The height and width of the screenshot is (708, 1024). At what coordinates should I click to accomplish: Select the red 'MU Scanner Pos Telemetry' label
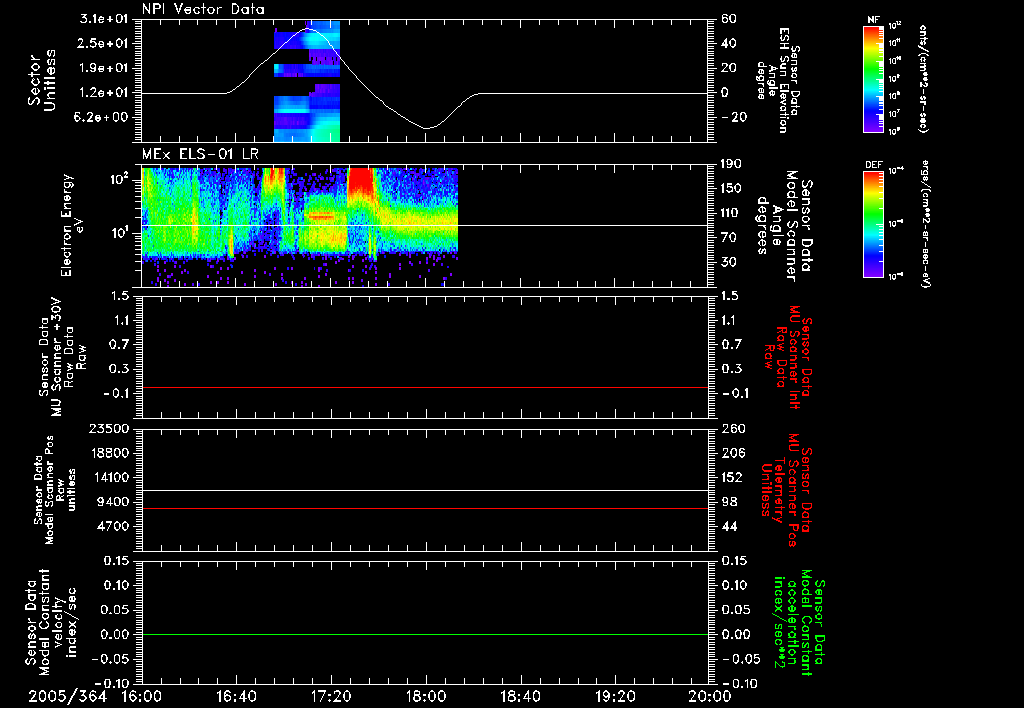[x=787, y=490]
